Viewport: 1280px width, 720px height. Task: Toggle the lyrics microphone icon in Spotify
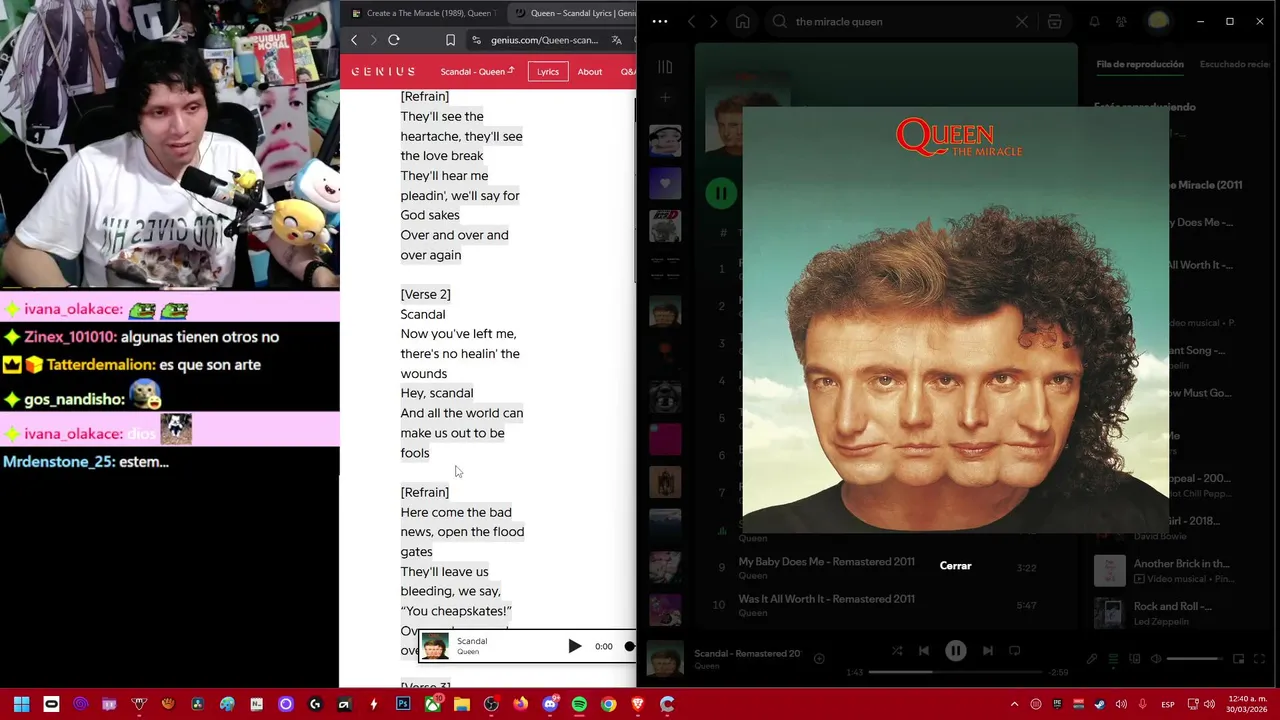pos(1092,659)
